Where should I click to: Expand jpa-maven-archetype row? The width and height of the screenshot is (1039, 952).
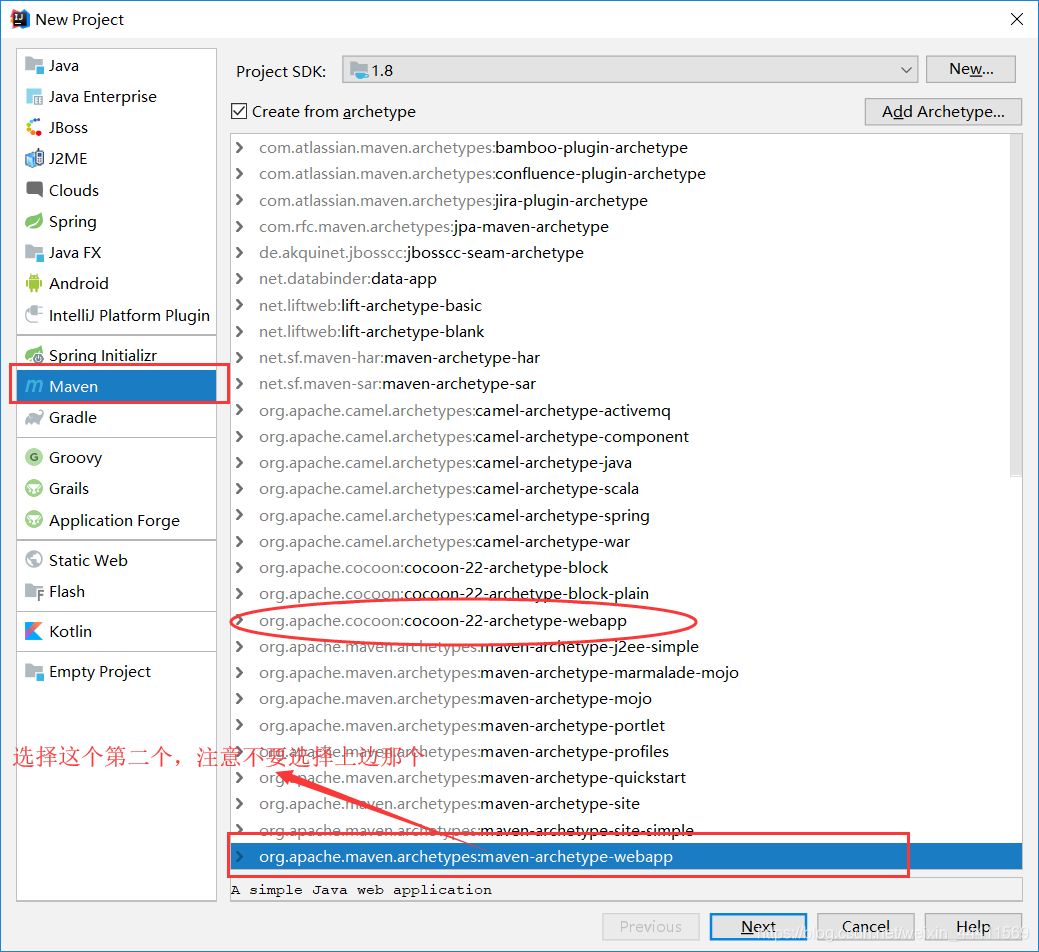pos(240,227)
